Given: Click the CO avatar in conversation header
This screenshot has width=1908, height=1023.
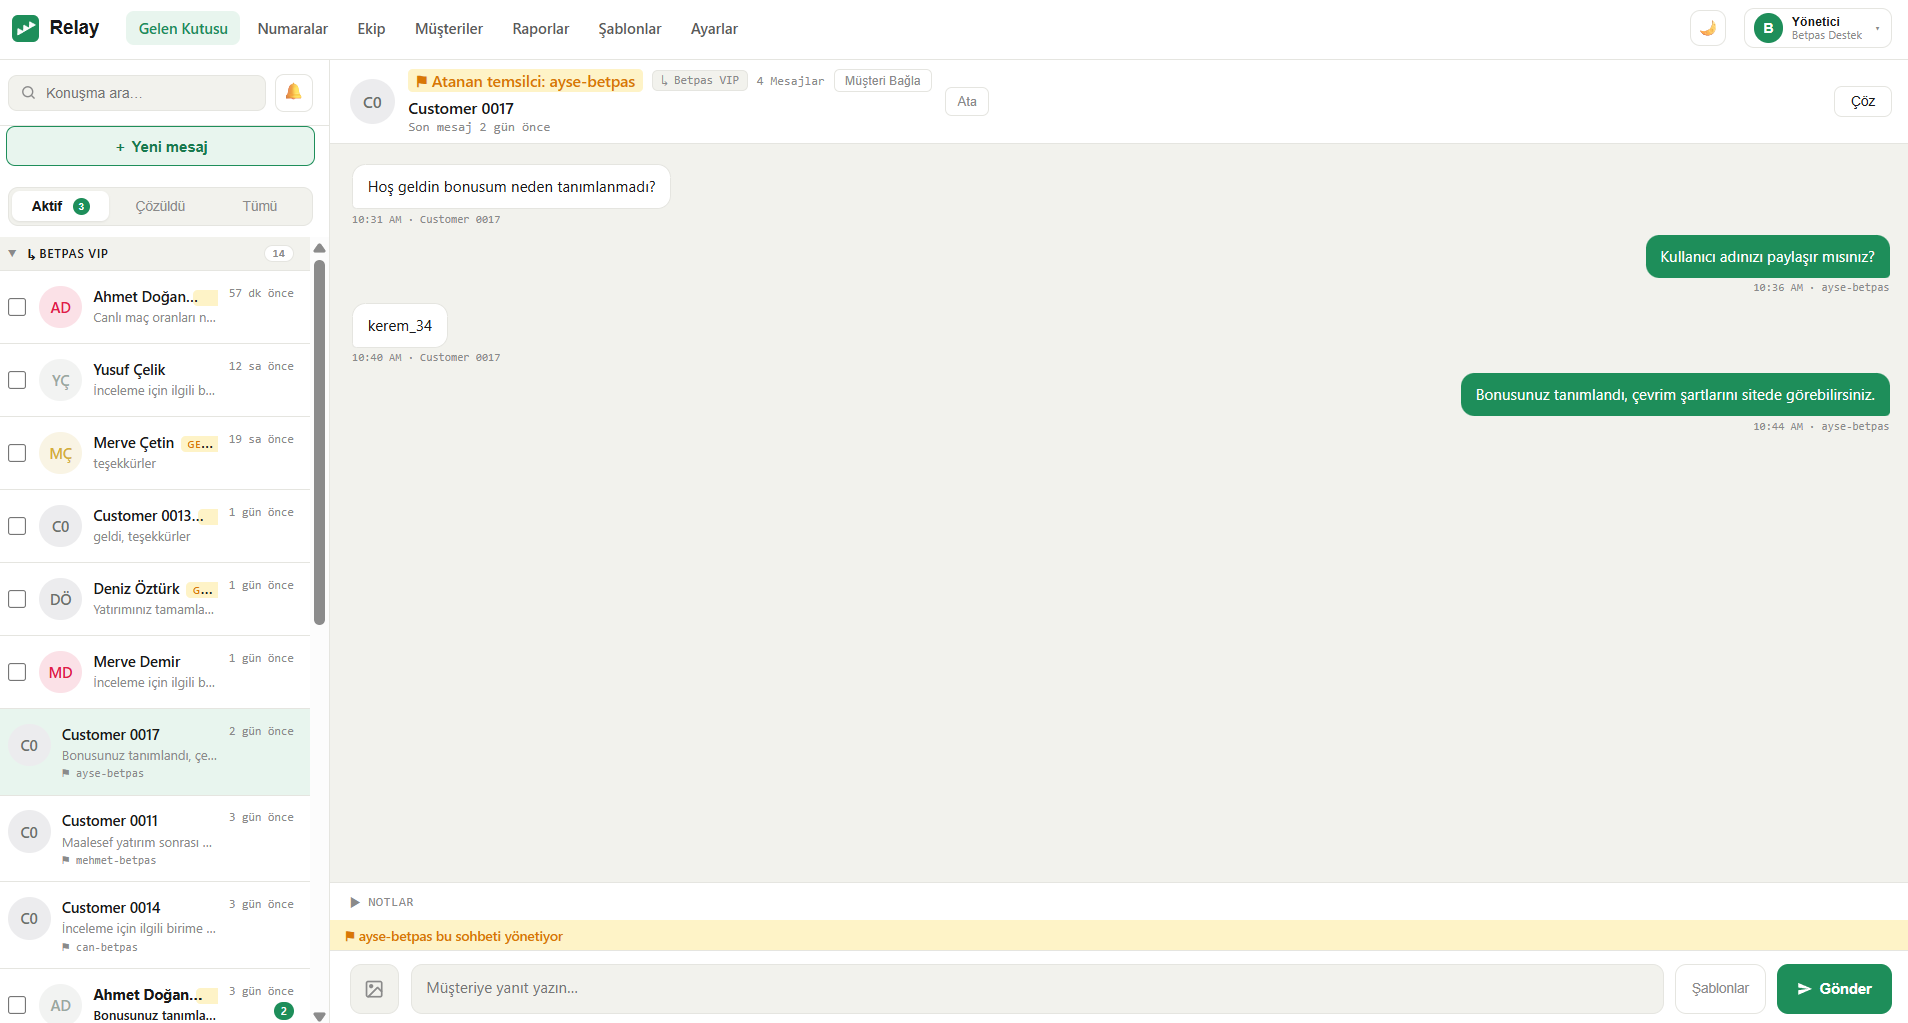Looking at the screenshot, I should pos(372,102).
